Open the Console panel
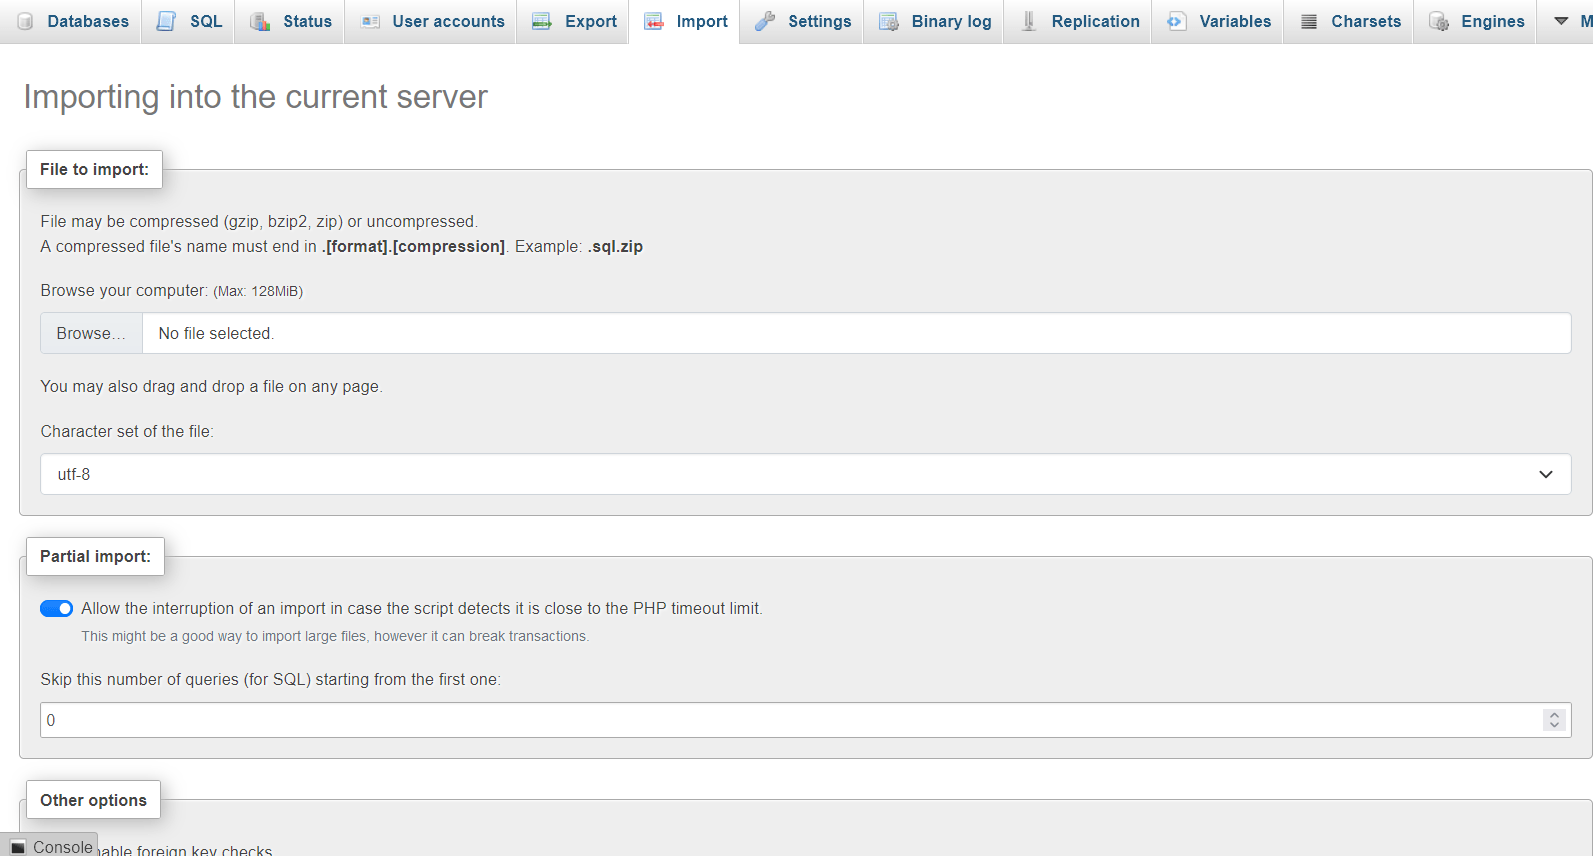The height and width of the screenshot is (856, 1593). click(x=50, y=846)
